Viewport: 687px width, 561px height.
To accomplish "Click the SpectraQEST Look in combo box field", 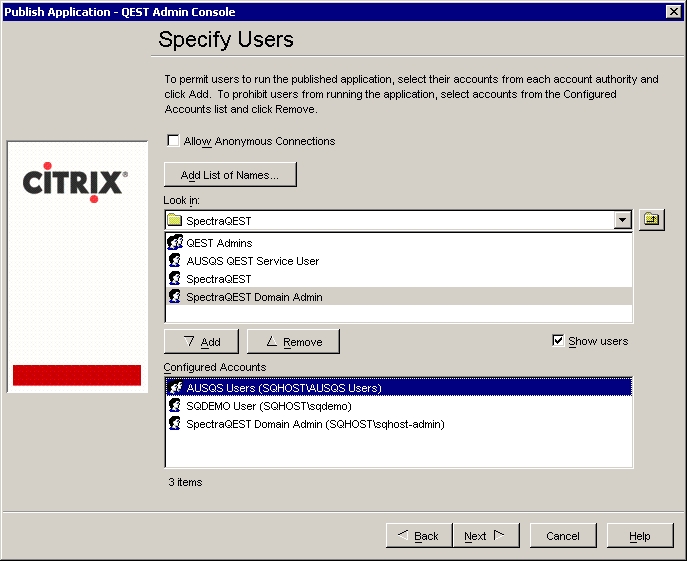I will tap(390, 220).
